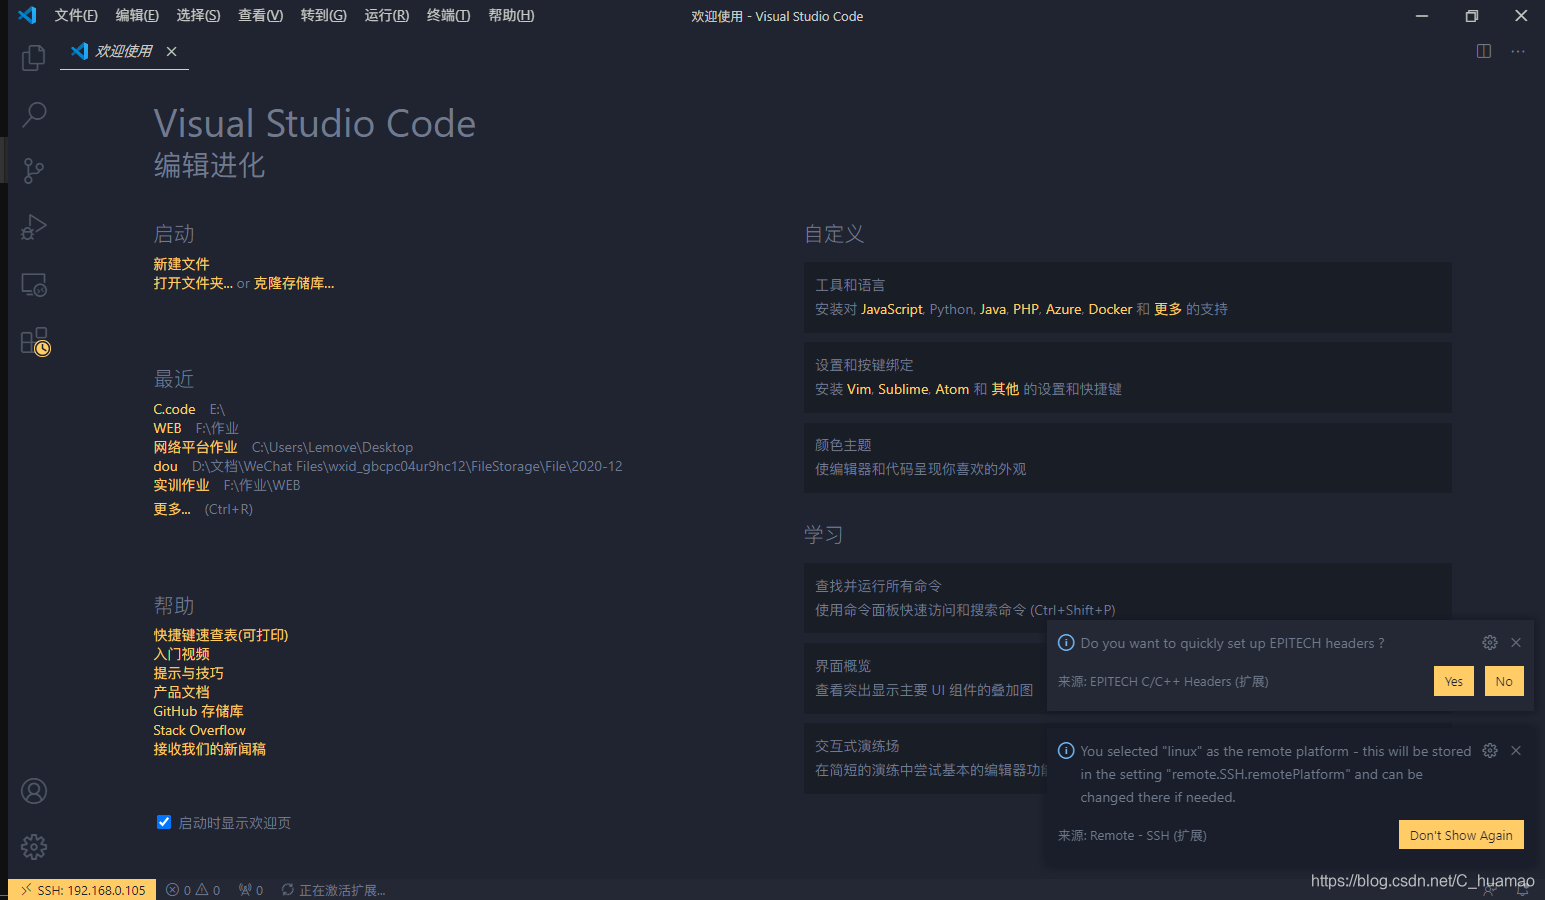Image resolution: width=1545 pixels, height=900 pixels.
Task: Open 入门视频 help link
Action: click(181, 654)
